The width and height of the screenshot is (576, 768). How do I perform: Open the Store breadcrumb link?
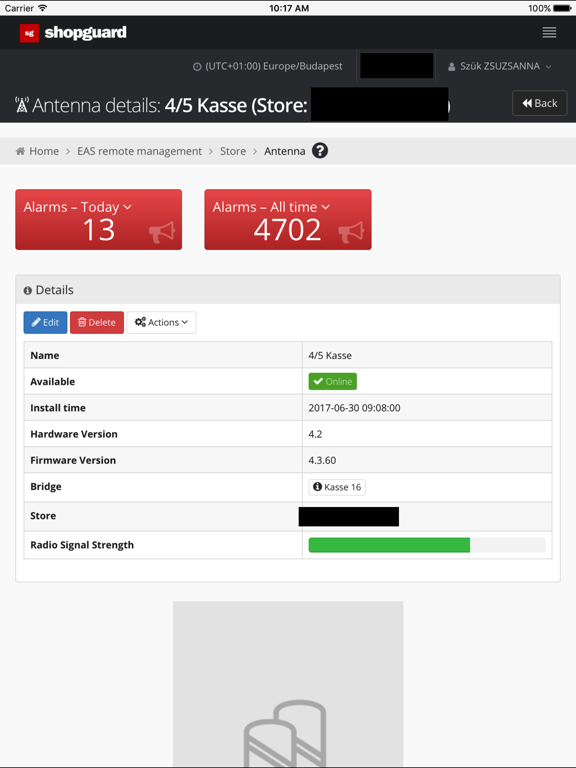(x=233, y=151)
